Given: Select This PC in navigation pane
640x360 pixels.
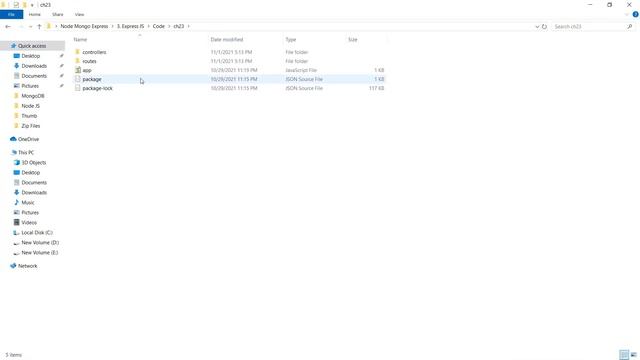Looking at the screenshot, I should click(x=26, y=152).
